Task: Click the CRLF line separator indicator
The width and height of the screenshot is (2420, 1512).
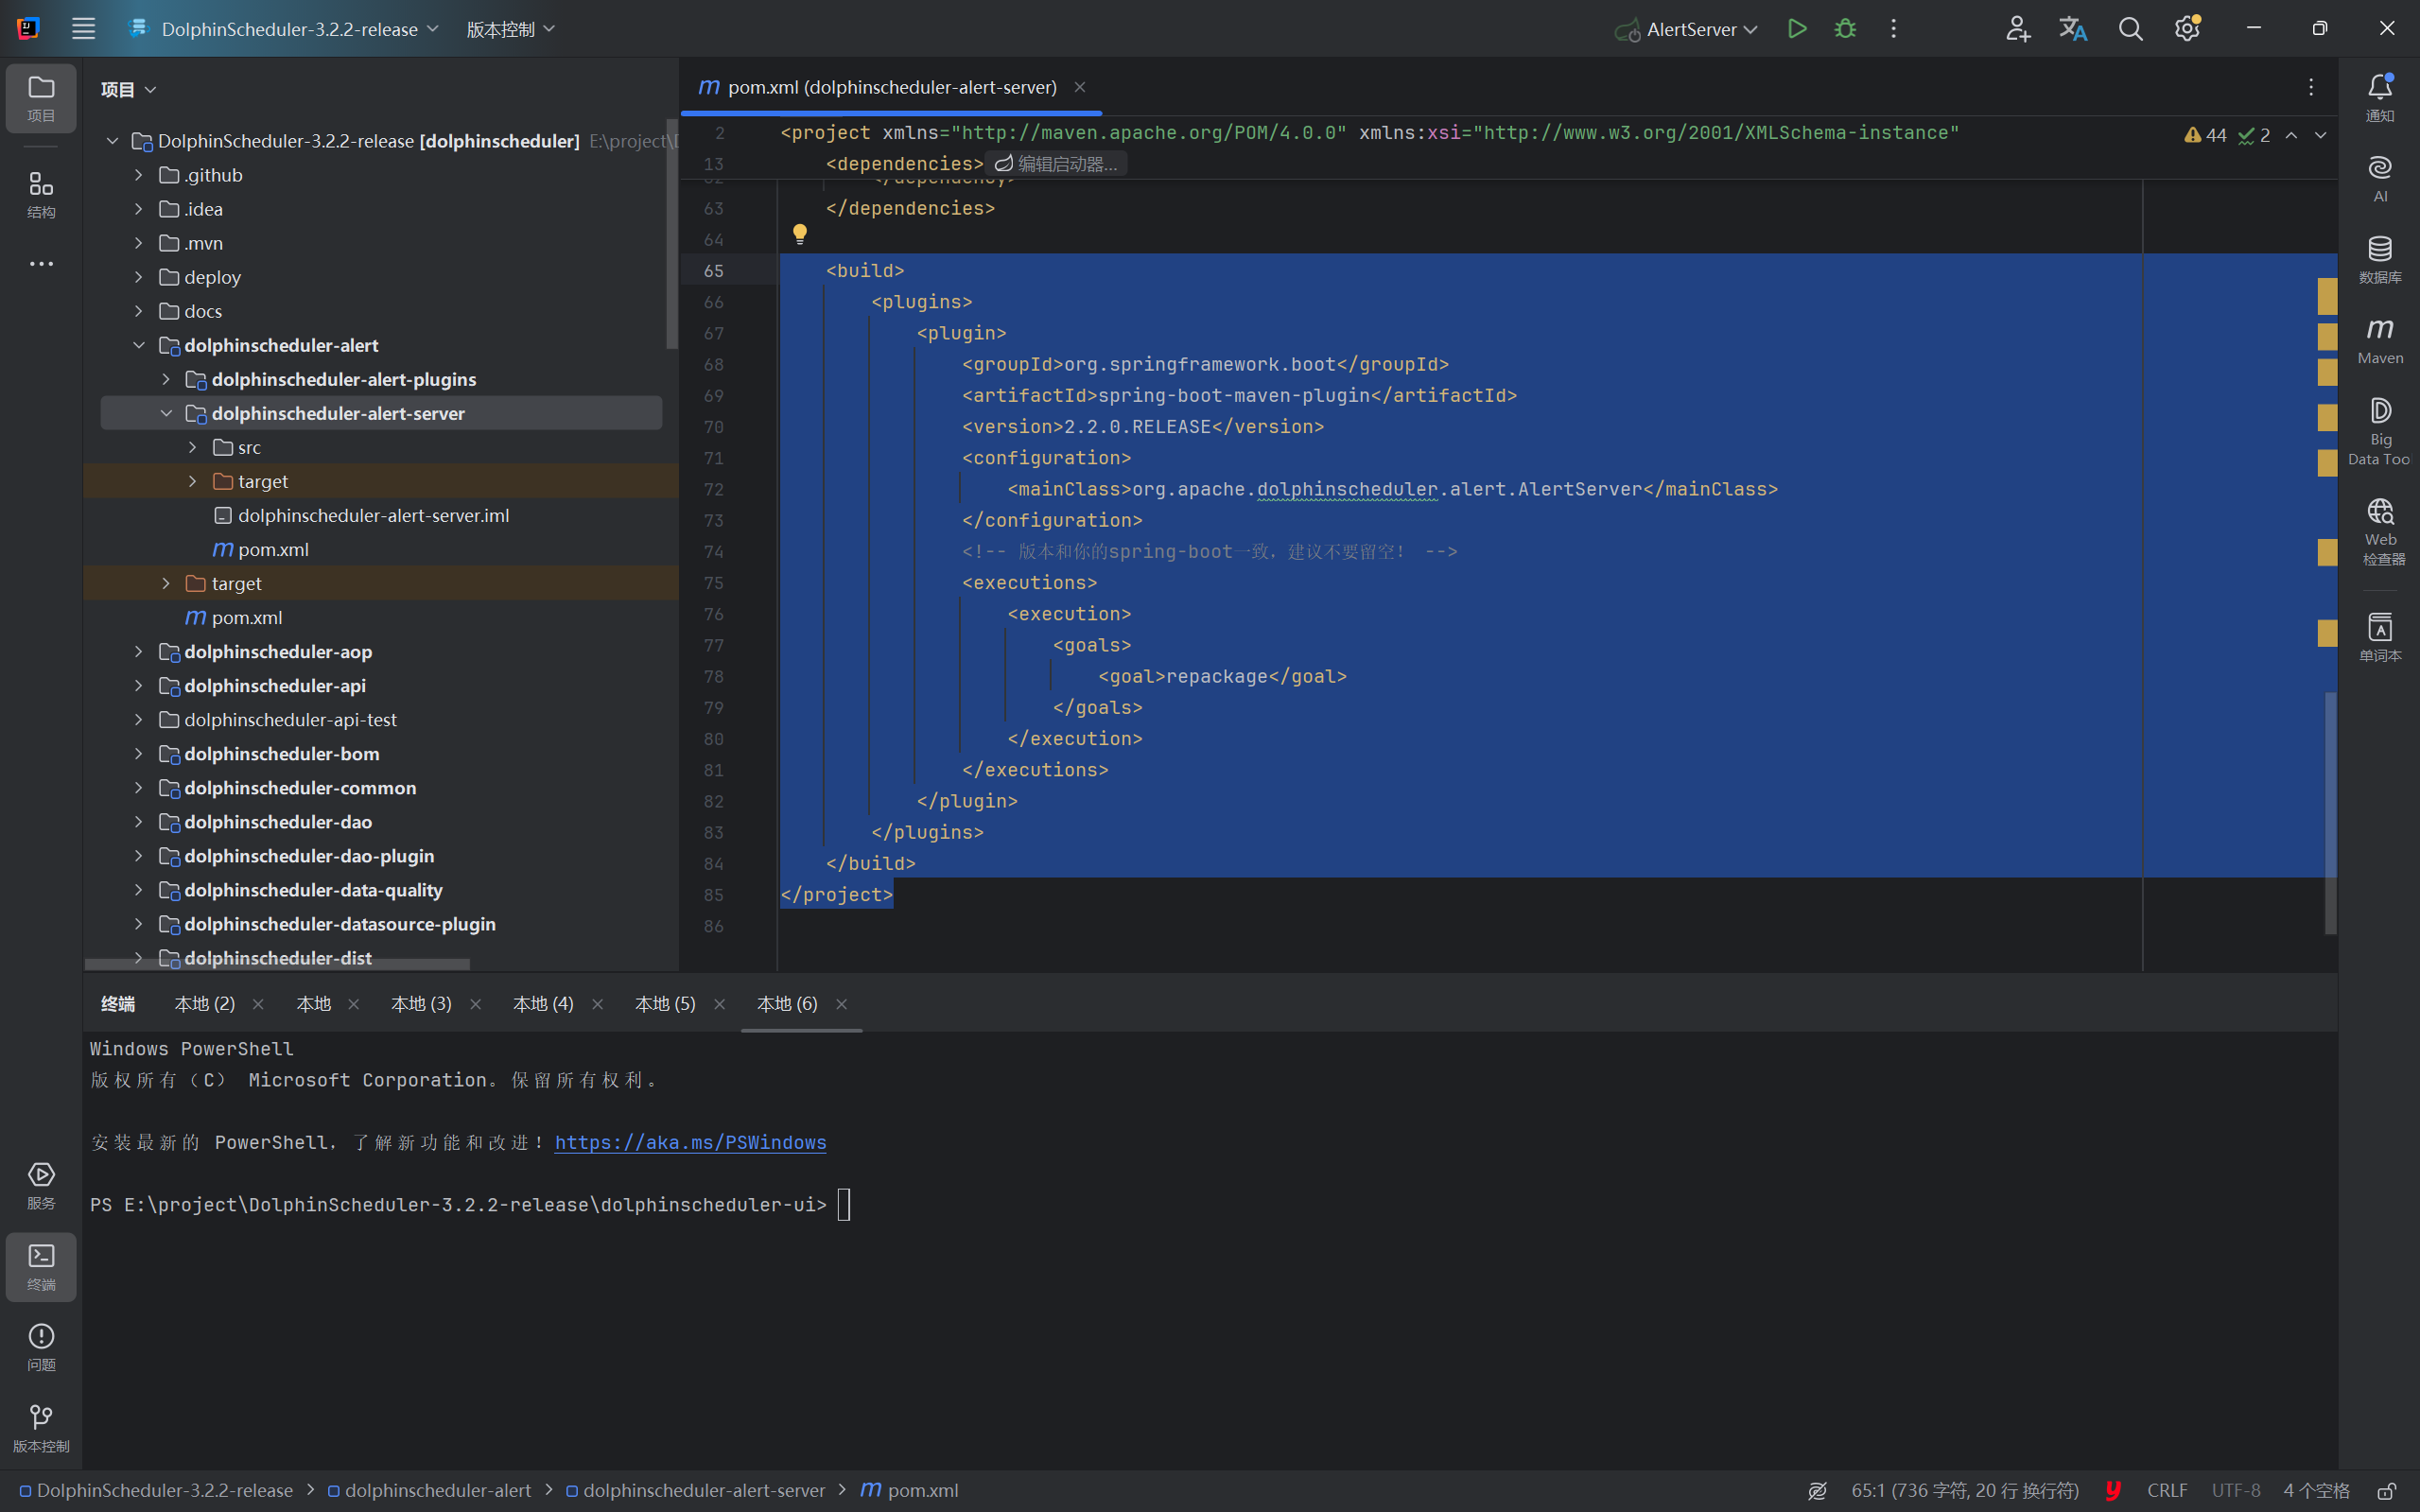Action: 2167,1491
